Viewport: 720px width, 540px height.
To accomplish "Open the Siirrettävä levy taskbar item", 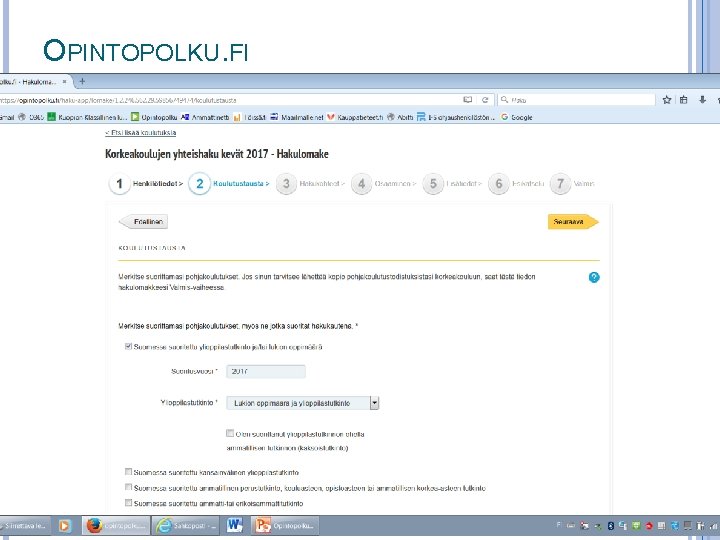I will [x=24, y=526].
